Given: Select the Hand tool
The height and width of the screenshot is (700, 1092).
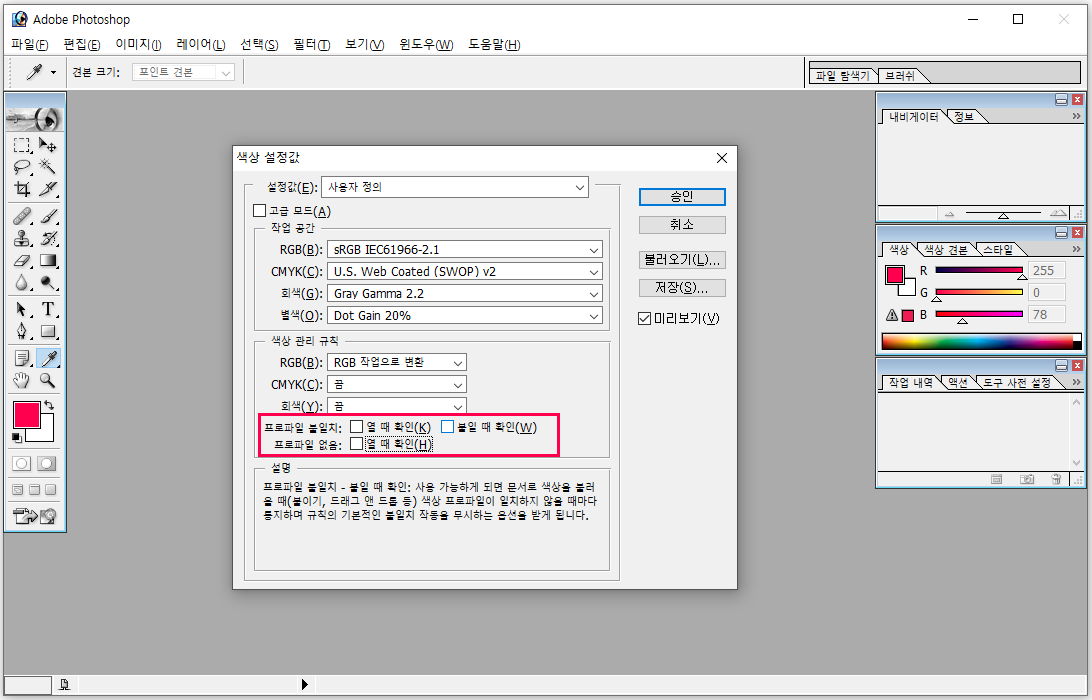Looking at the screenshot, I should pyautogui.click(x=22, y=380).
